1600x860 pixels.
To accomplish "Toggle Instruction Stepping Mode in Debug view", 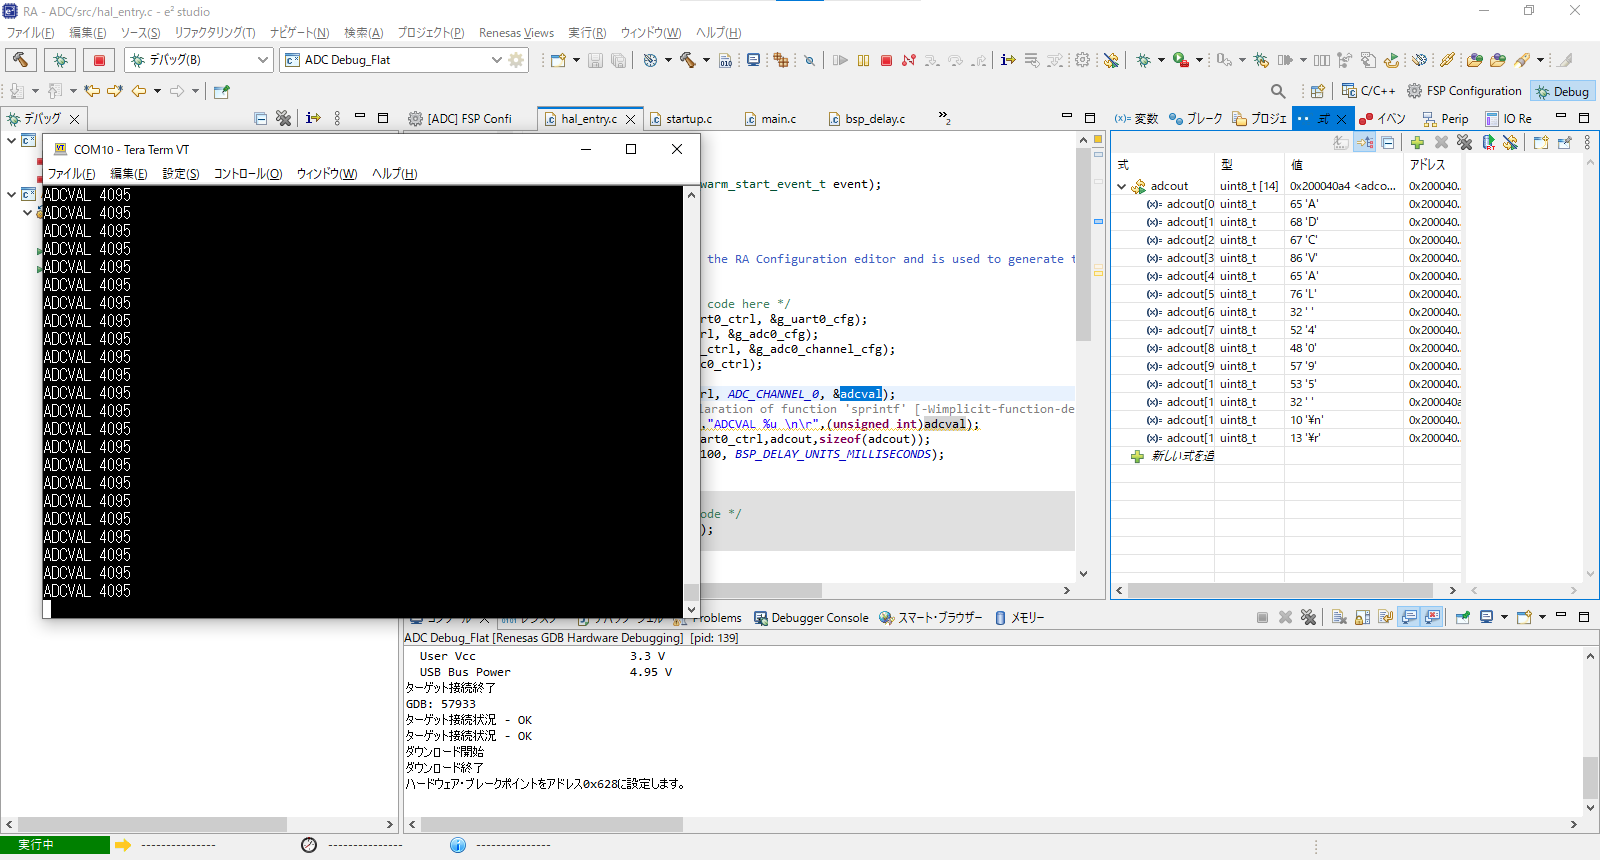I will coord(313,118).
